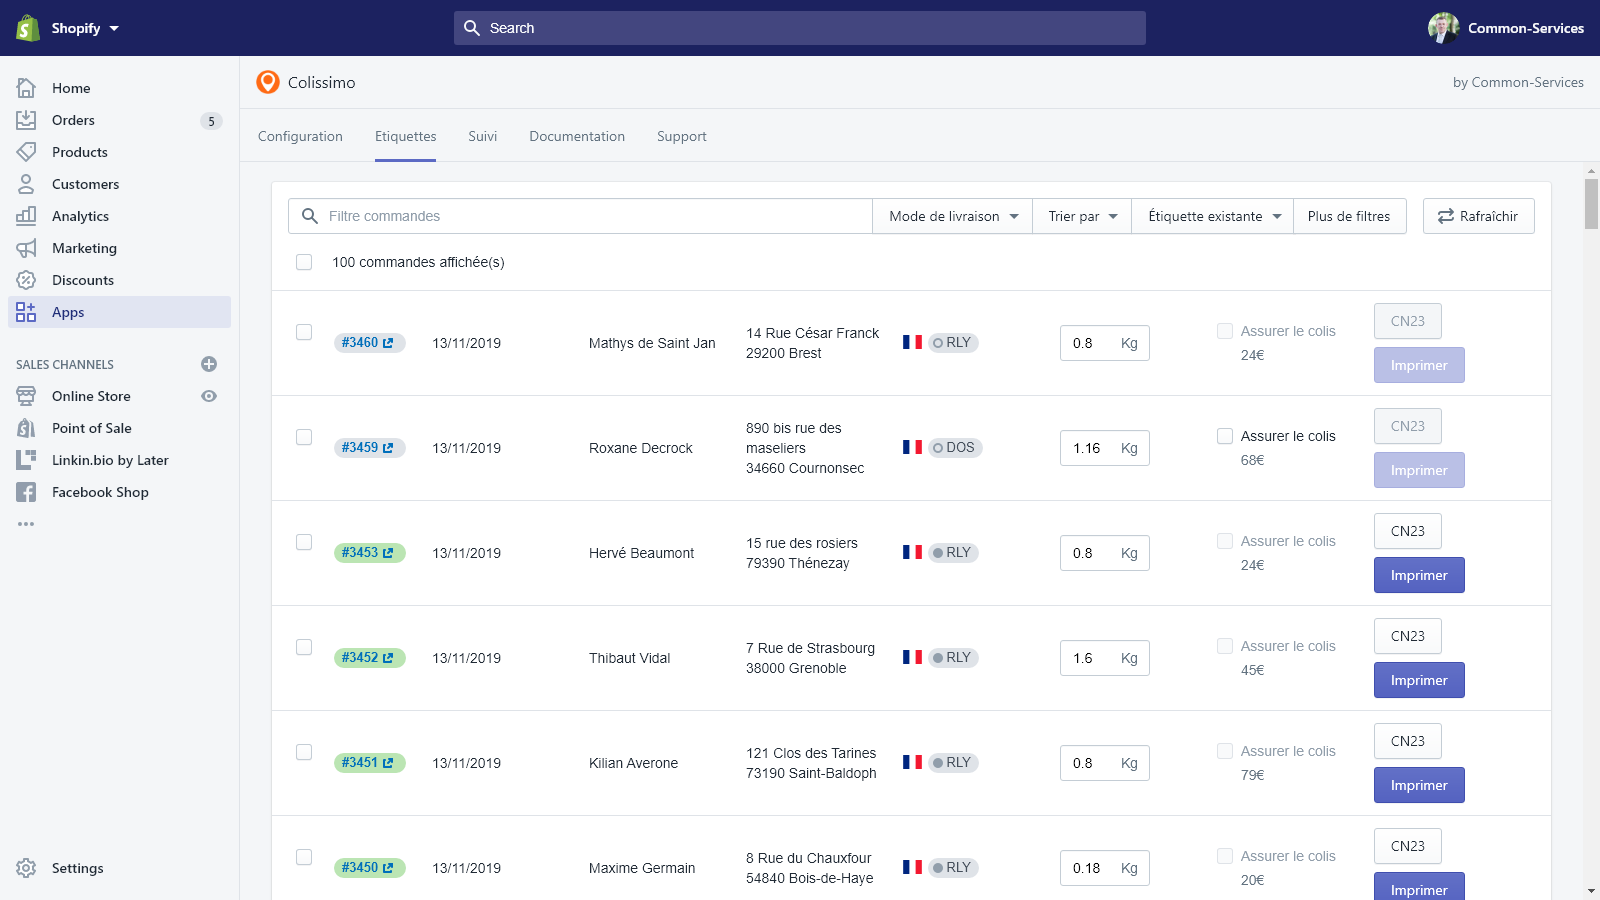Select order #3459 row checkbox
The width and height of the screenshot is (1600, 900).
point(304,437)
